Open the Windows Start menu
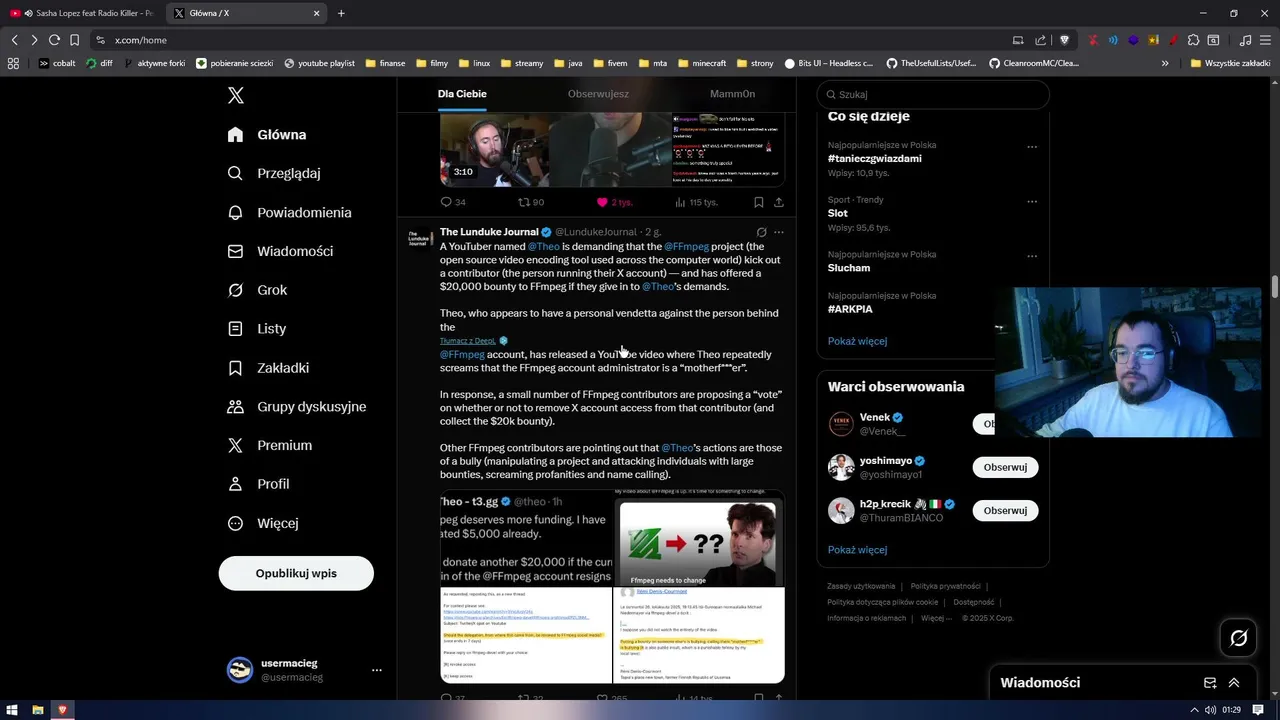The width and height of the screenshot is (1280, 720). 12,710
